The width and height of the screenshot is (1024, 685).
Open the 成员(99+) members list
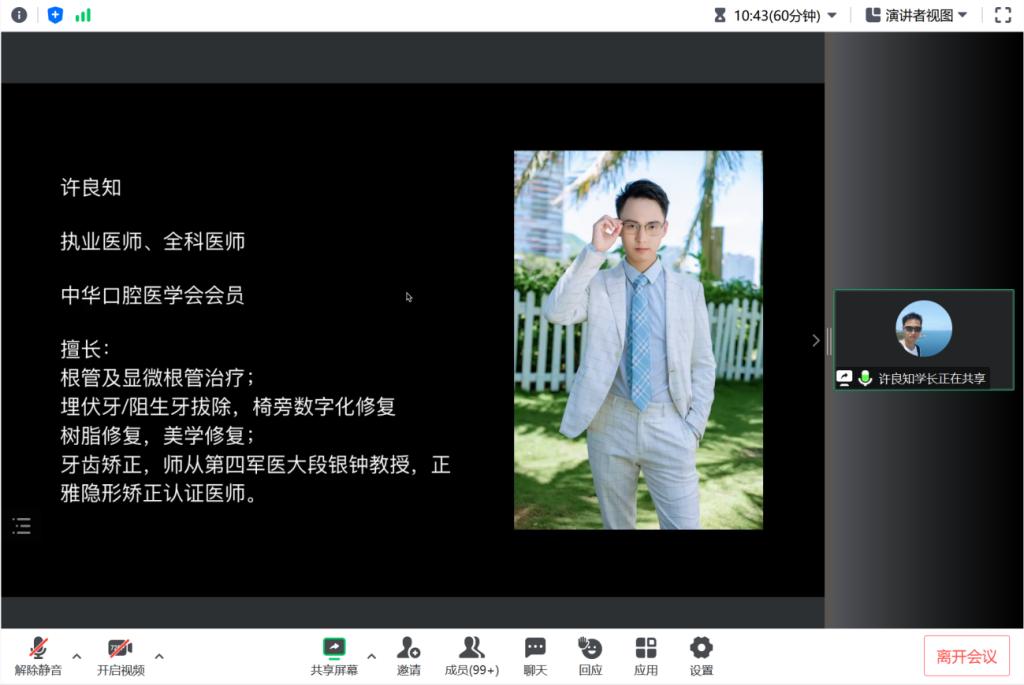[x=472, y=656]
